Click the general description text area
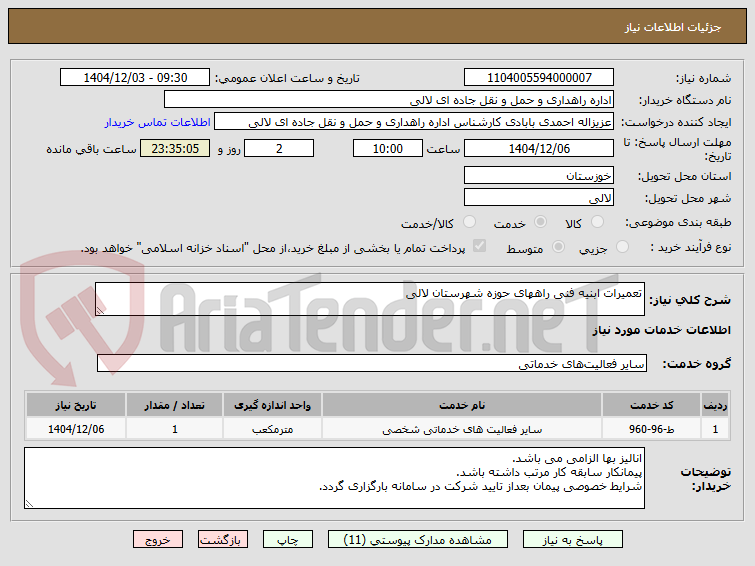Image resolution: width=755 pixels, height=566 pixels. click(x=370, y=299)
